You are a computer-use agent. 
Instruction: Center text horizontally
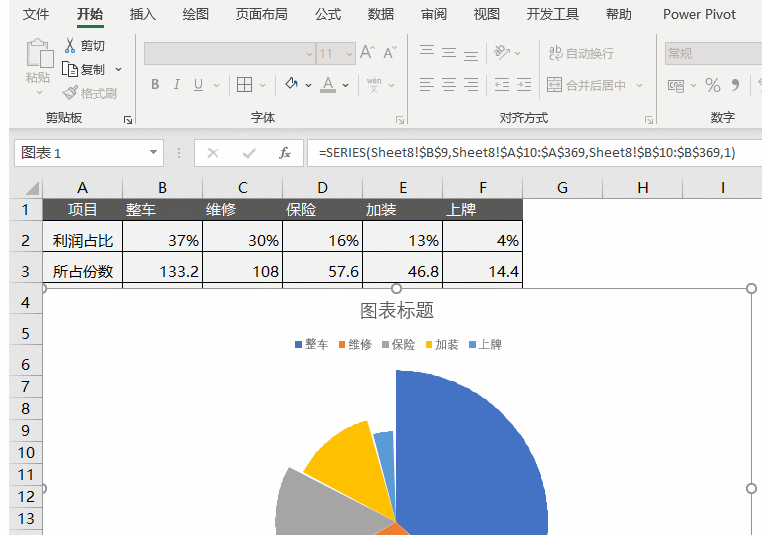(449, 85)
